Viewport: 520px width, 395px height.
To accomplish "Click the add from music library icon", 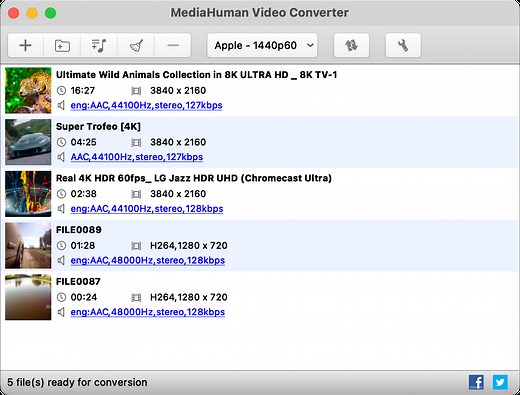I will point(99,45).
